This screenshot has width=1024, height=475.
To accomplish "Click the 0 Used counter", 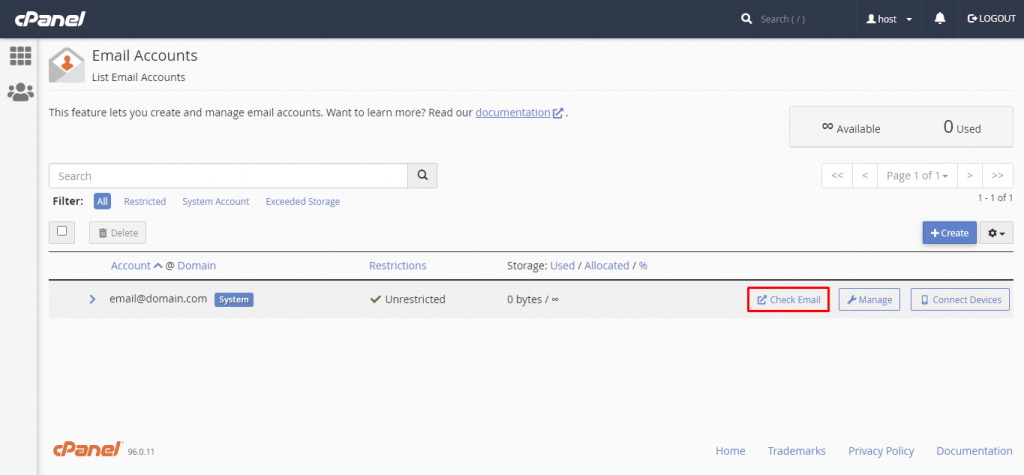I will point(962,127).
